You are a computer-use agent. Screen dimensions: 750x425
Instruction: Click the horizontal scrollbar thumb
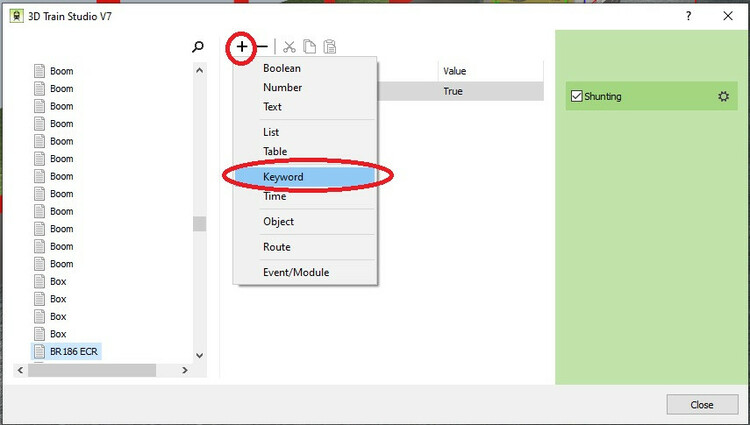click(92, 370)
